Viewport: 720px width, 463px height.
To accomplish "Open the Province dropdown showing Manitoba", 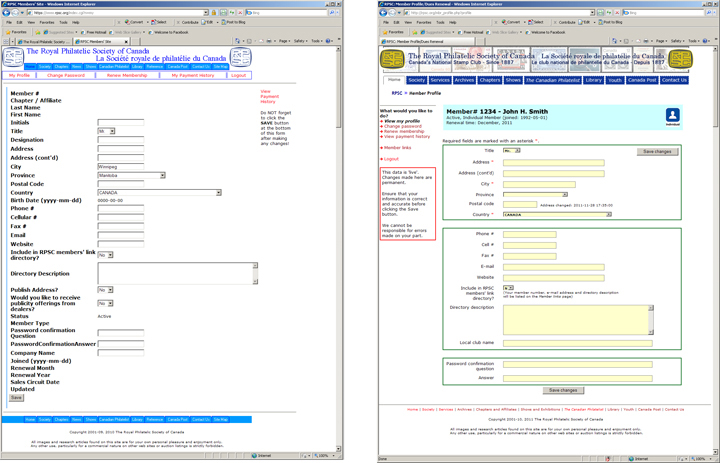I will point(131,175).
